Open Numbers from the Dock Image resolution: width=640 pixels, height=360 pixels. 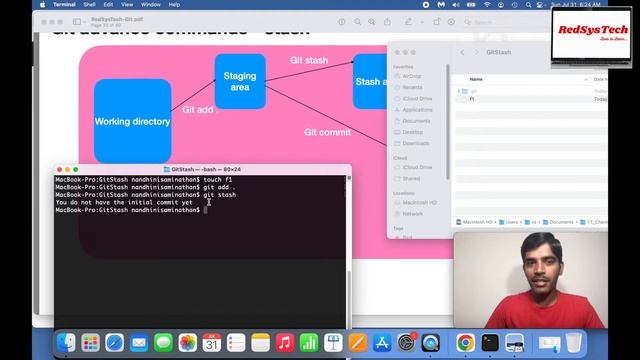click(x=309, y=343)
